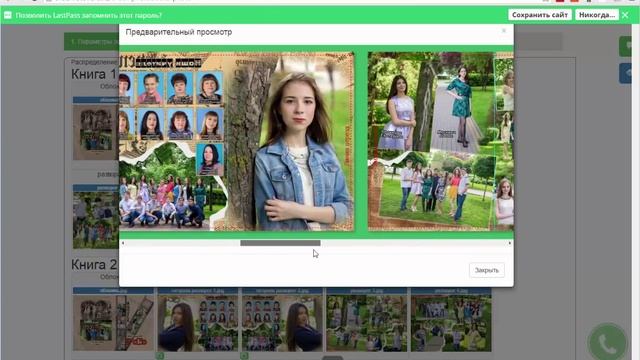Open the fourth spread thumbnail in Книга 2

[367, 319]
